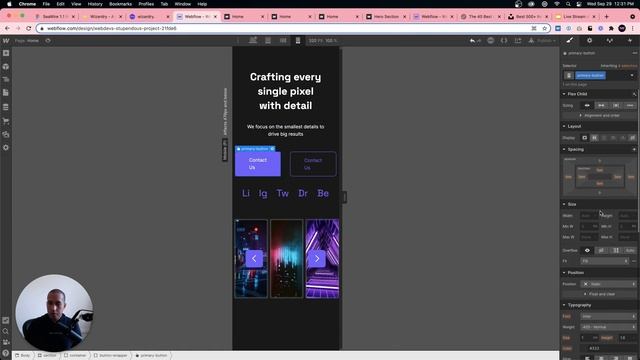Image resolution: width=640 pixels, height=360 pixels.
Task: Open the Ecommerce cart panel
Action: click(x=6, y=121)
